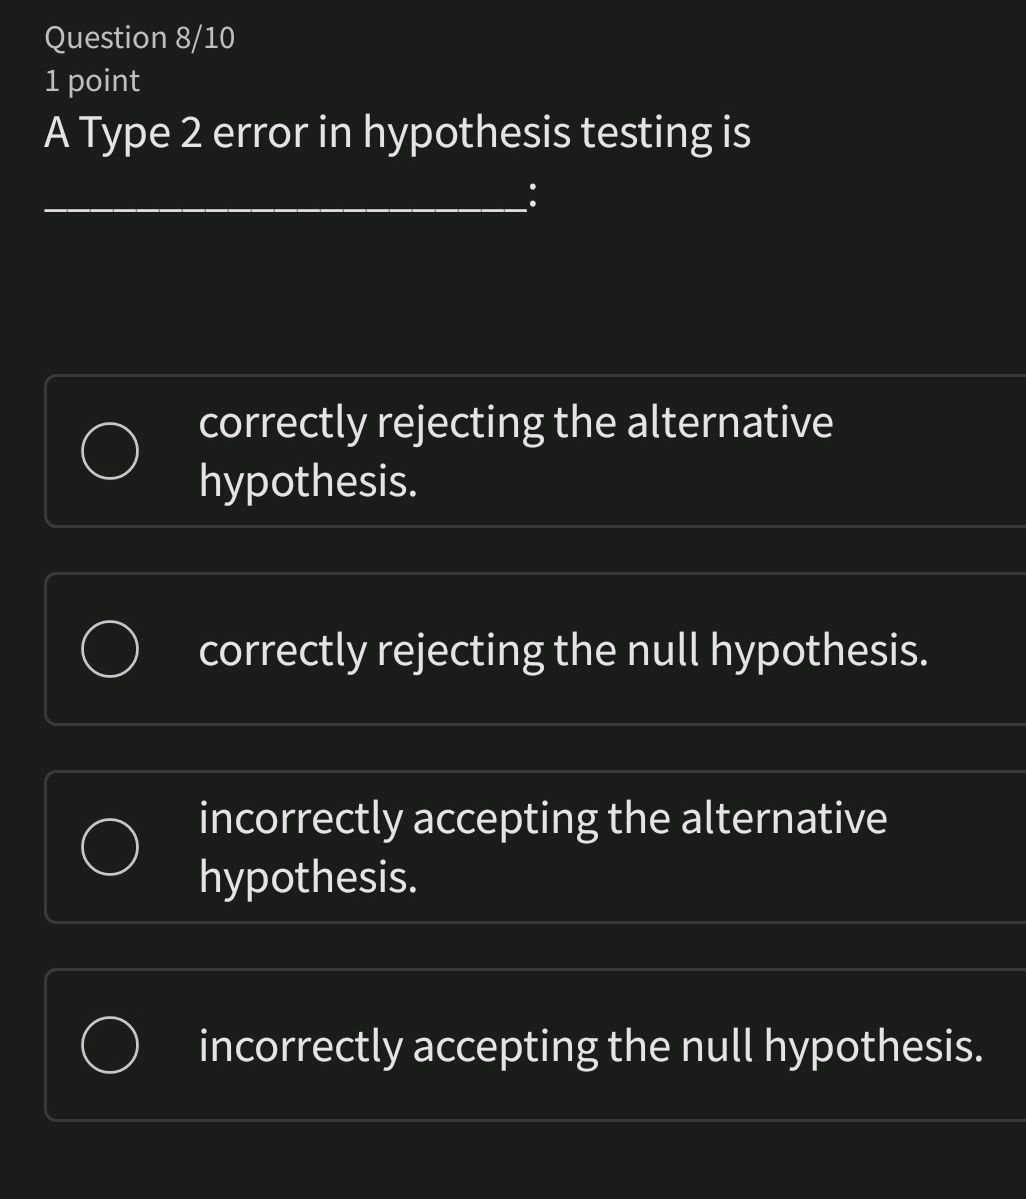
Task: Click the 1 point label
Action: coord(90,80)
